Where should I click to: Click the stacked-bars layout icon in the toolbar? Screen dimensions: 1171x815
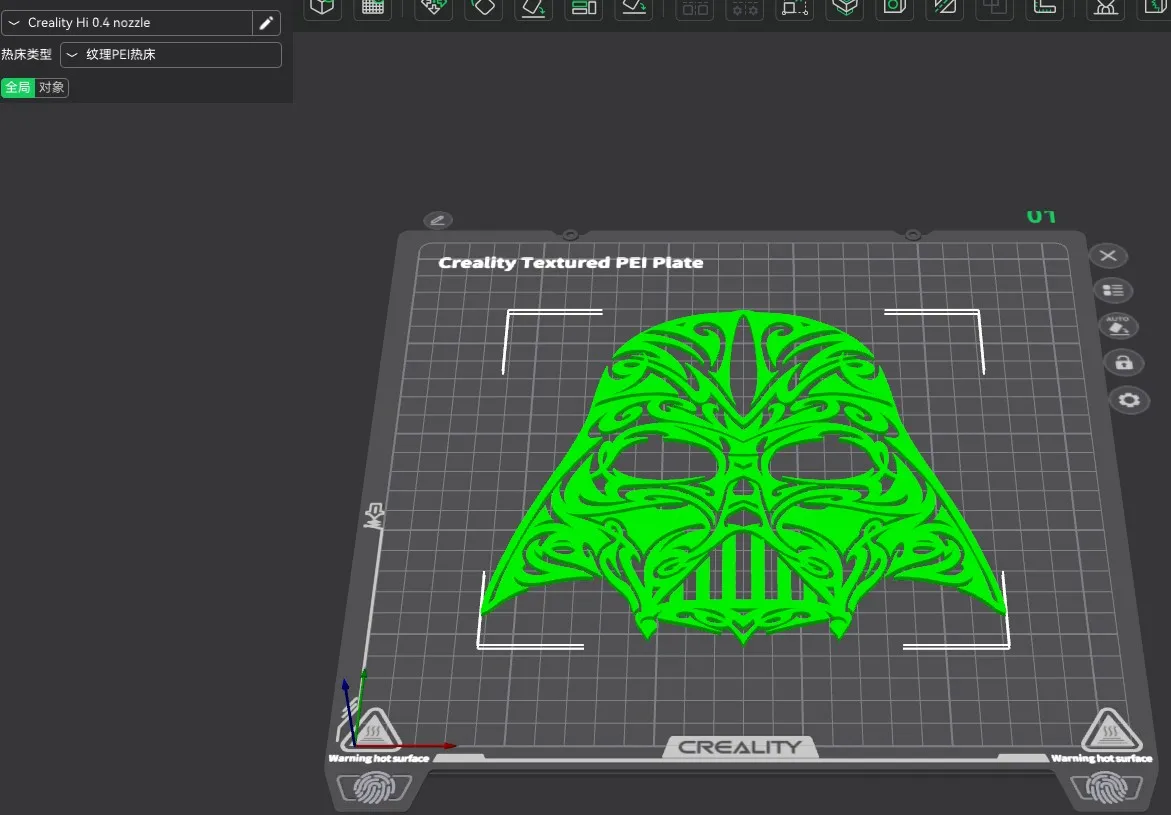583,8
